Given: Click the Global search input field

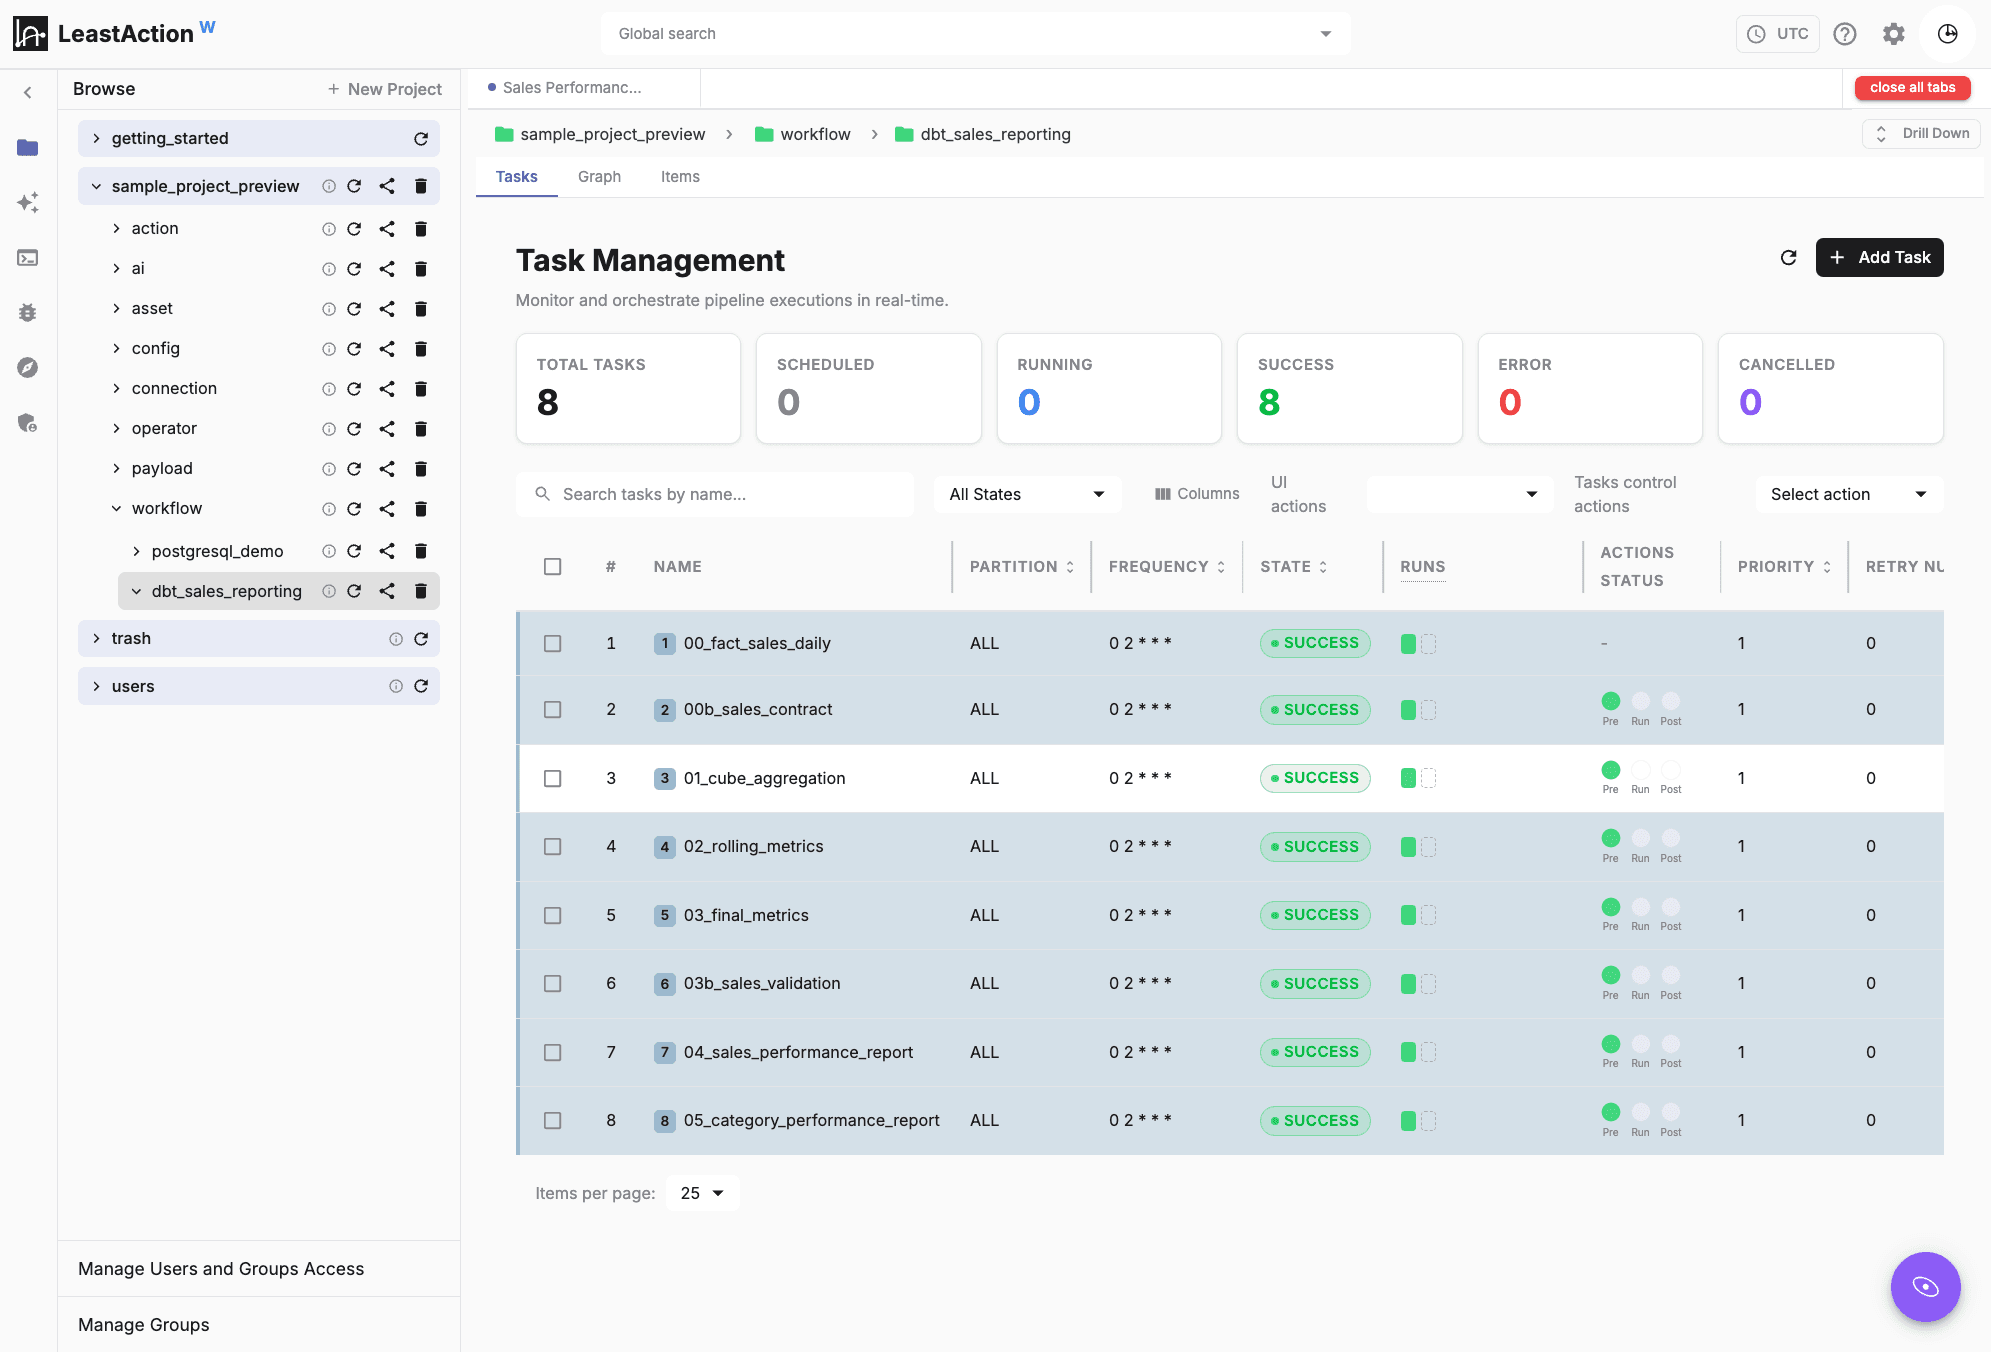Looking at the screenshot, I should point(975,34).
